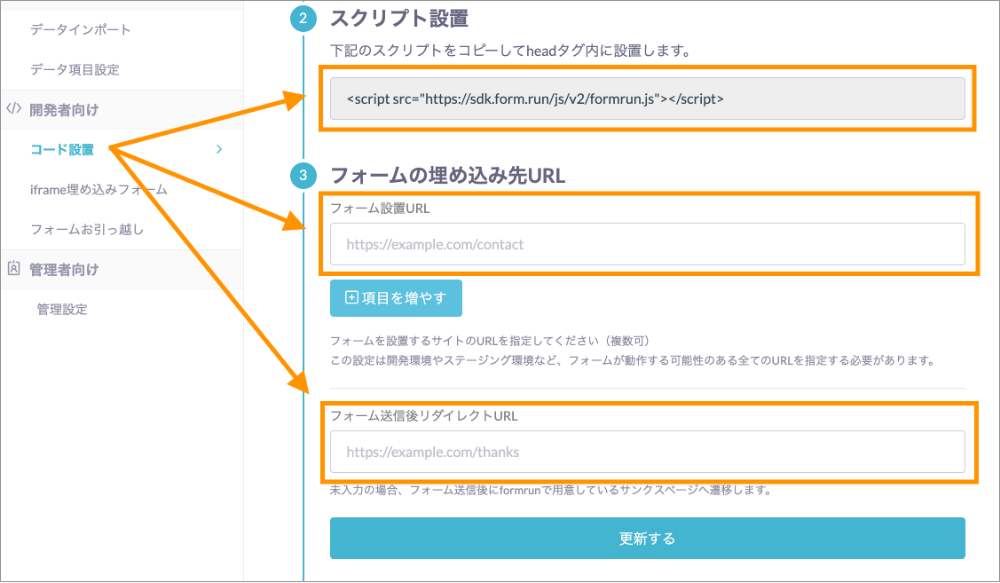Click the admin badge icon beside 管理者向け
The width and height of the screenshot is (1000, 583).
coord(13,269)
